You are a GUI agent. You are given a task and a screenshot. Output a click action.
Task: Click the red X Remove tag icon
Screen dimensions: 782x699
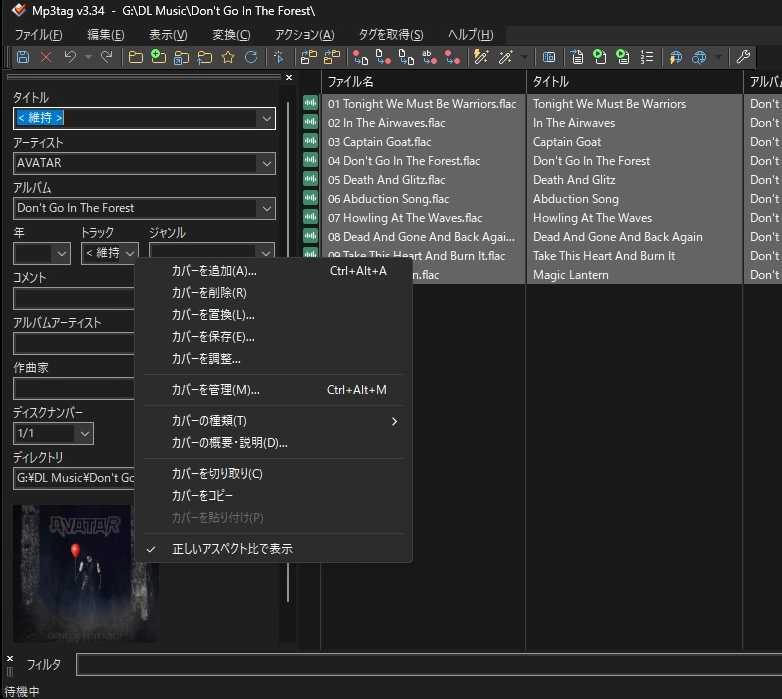tap(46, 57)
